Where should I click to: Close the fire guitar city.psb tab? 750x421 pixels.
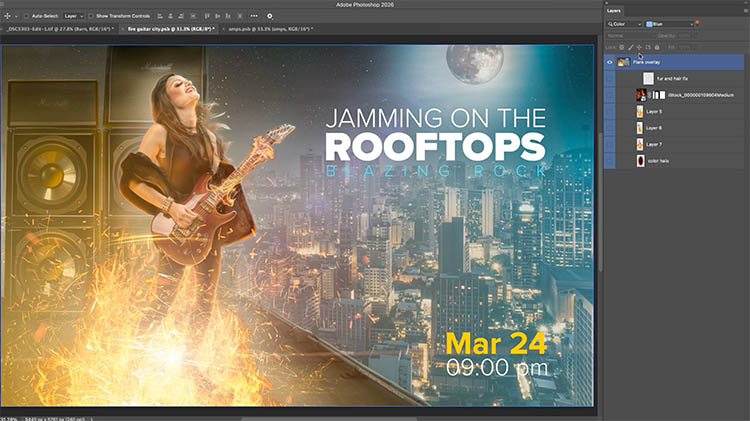pyautogui.click(x=123, y=29)
